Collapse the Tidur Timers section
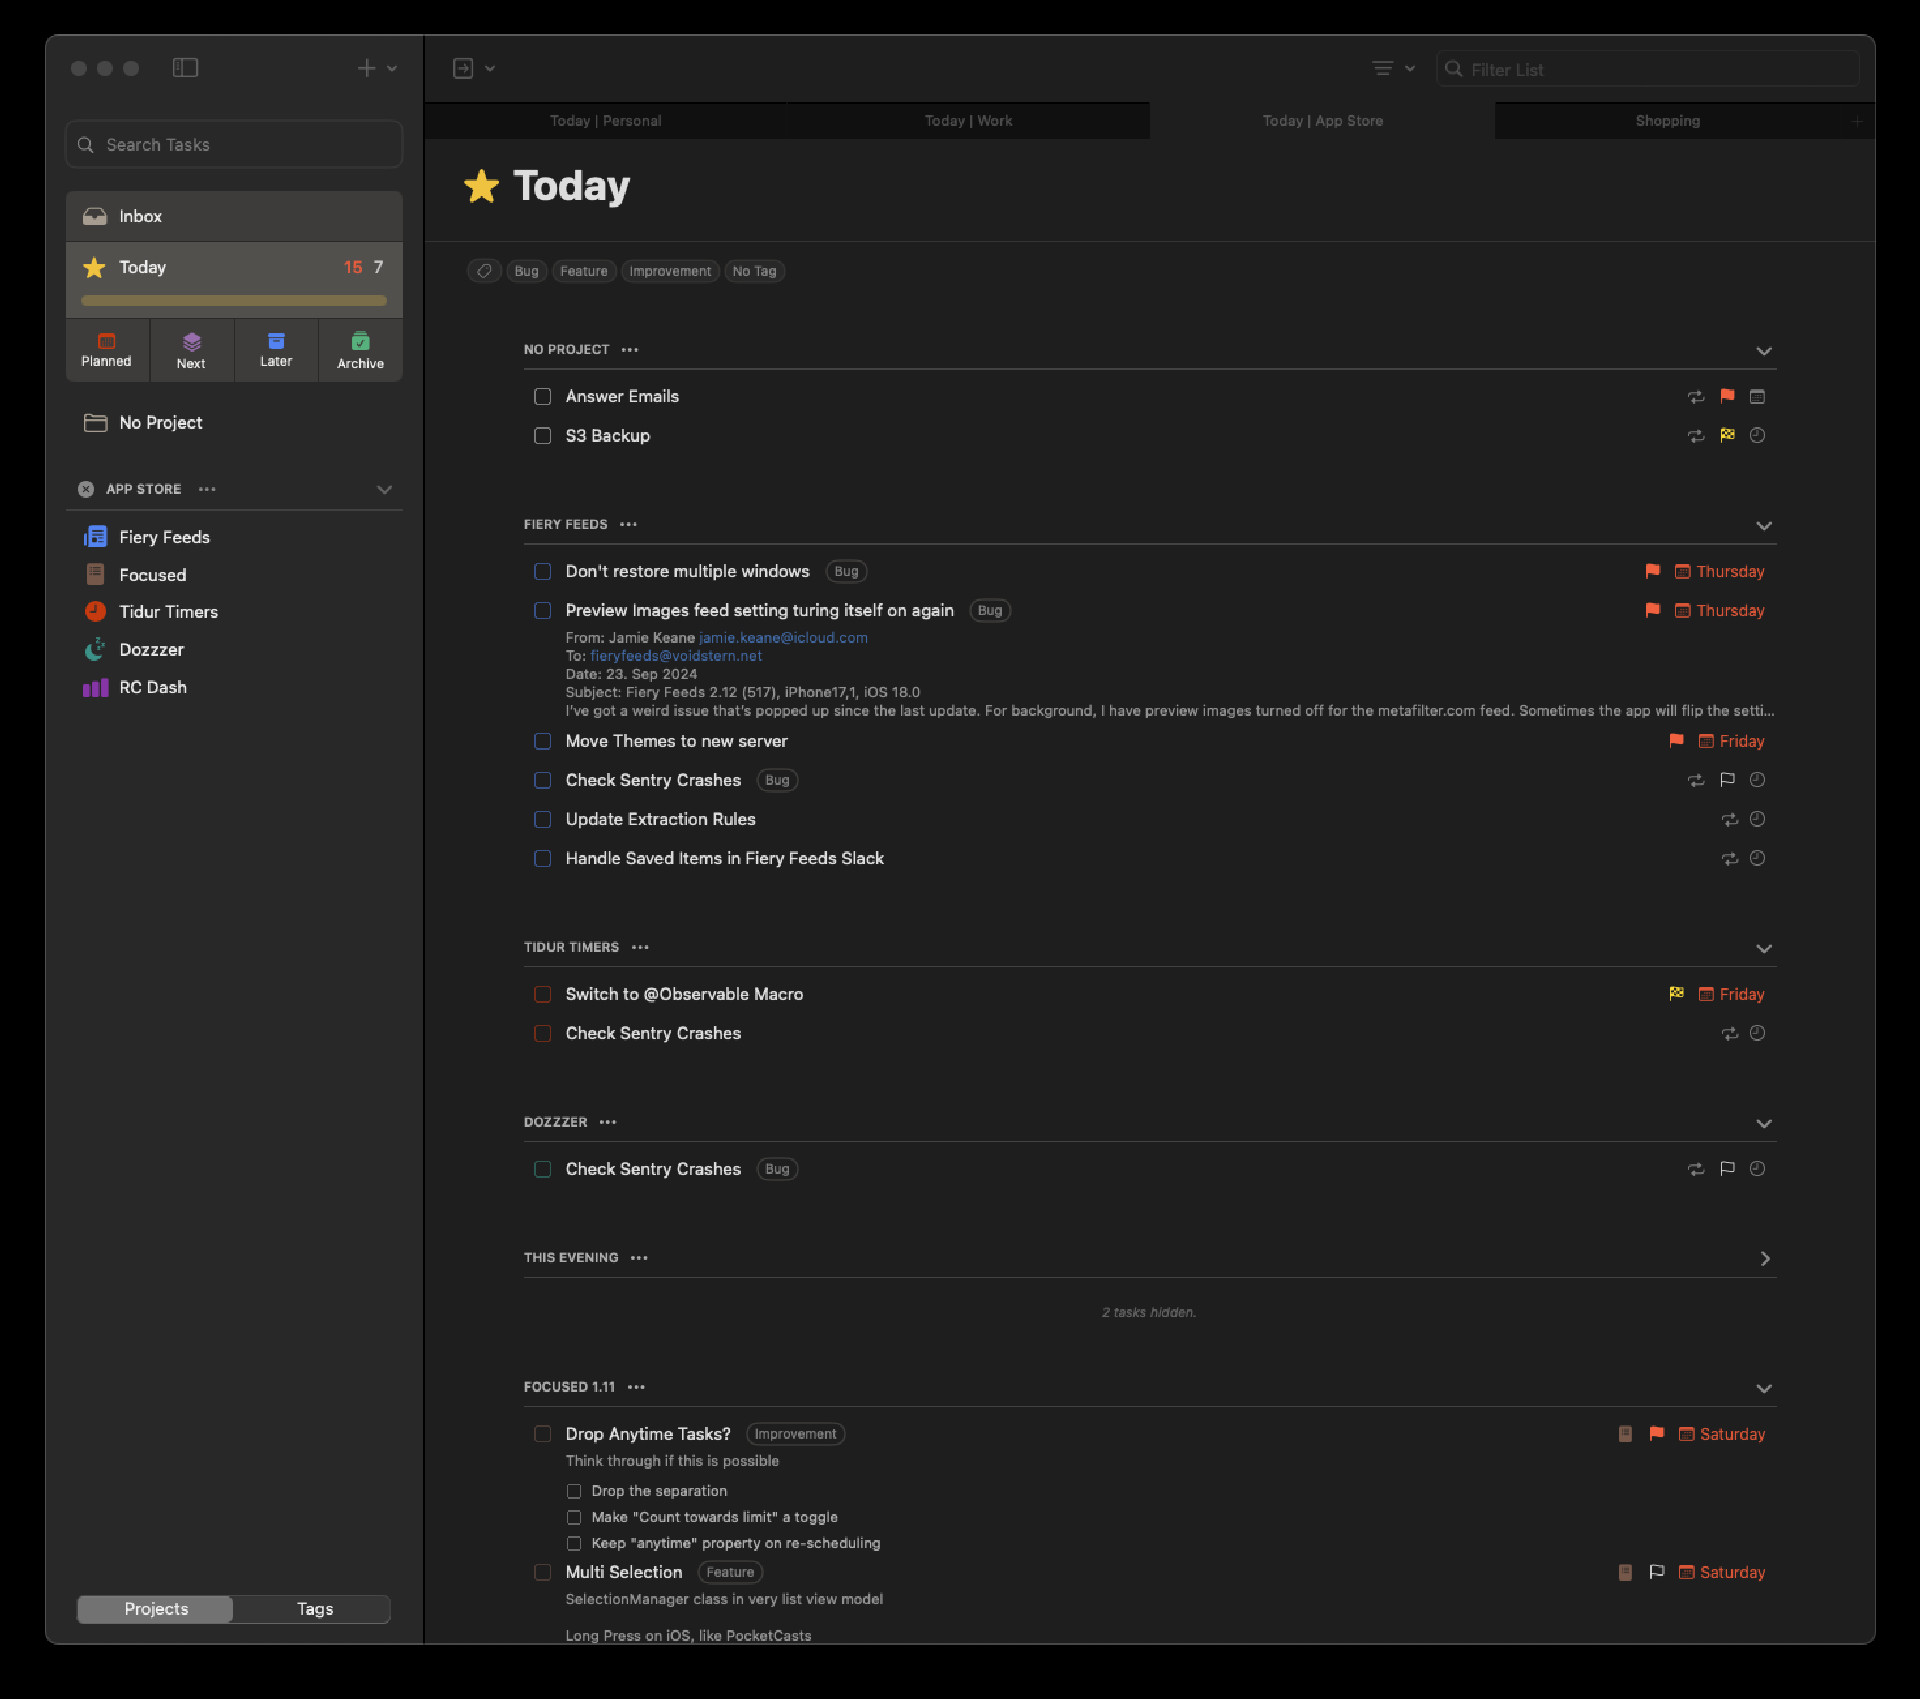The image size is (1920, 1699). tap(1764, 948)
